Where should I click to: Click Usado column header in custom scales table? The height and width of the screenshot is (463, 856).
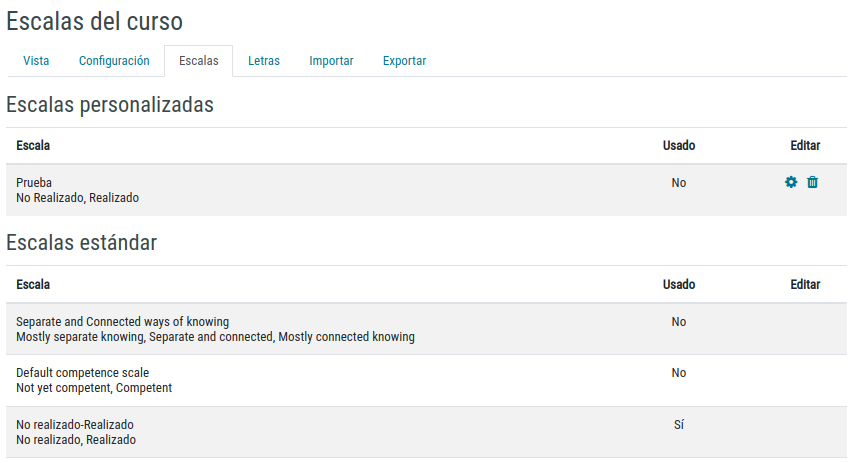(678, 146)
